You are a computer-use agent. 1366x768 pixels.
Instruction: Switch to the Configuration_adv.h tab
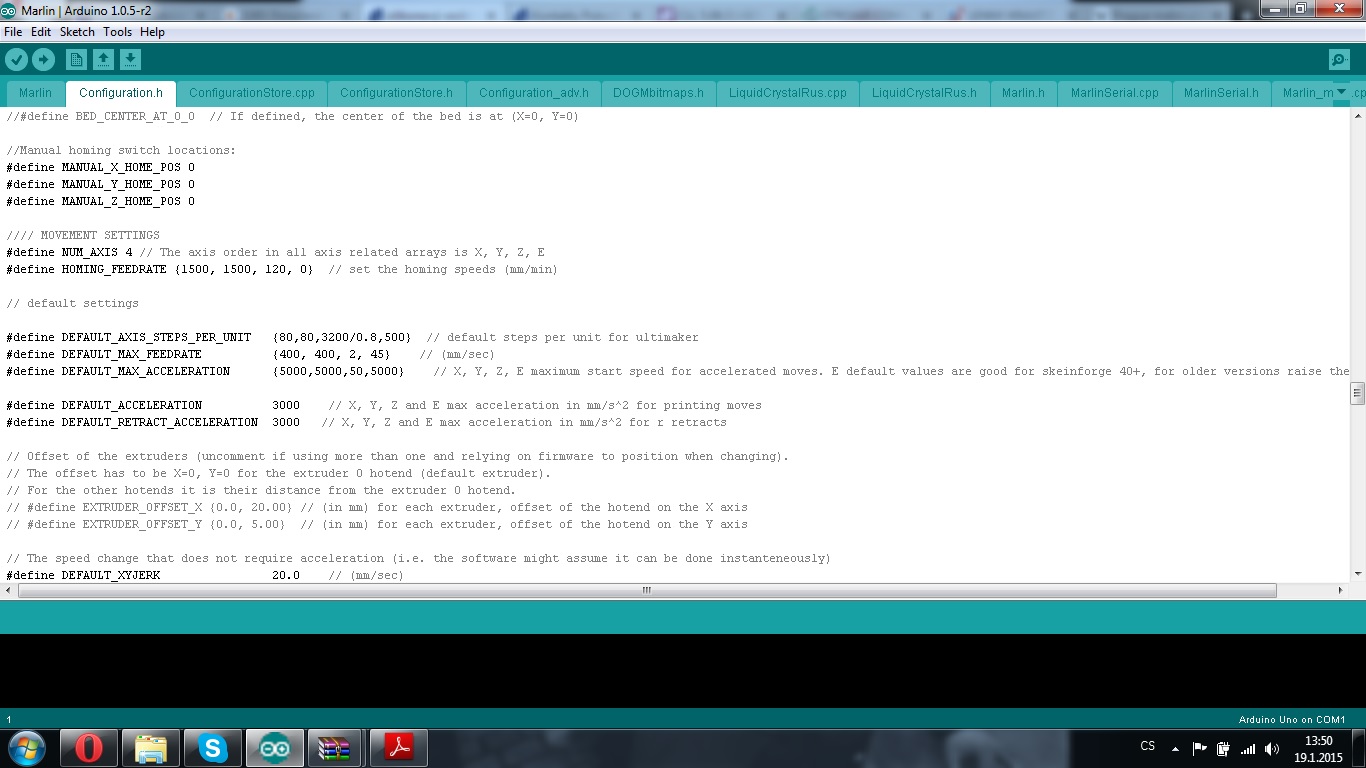533,93
